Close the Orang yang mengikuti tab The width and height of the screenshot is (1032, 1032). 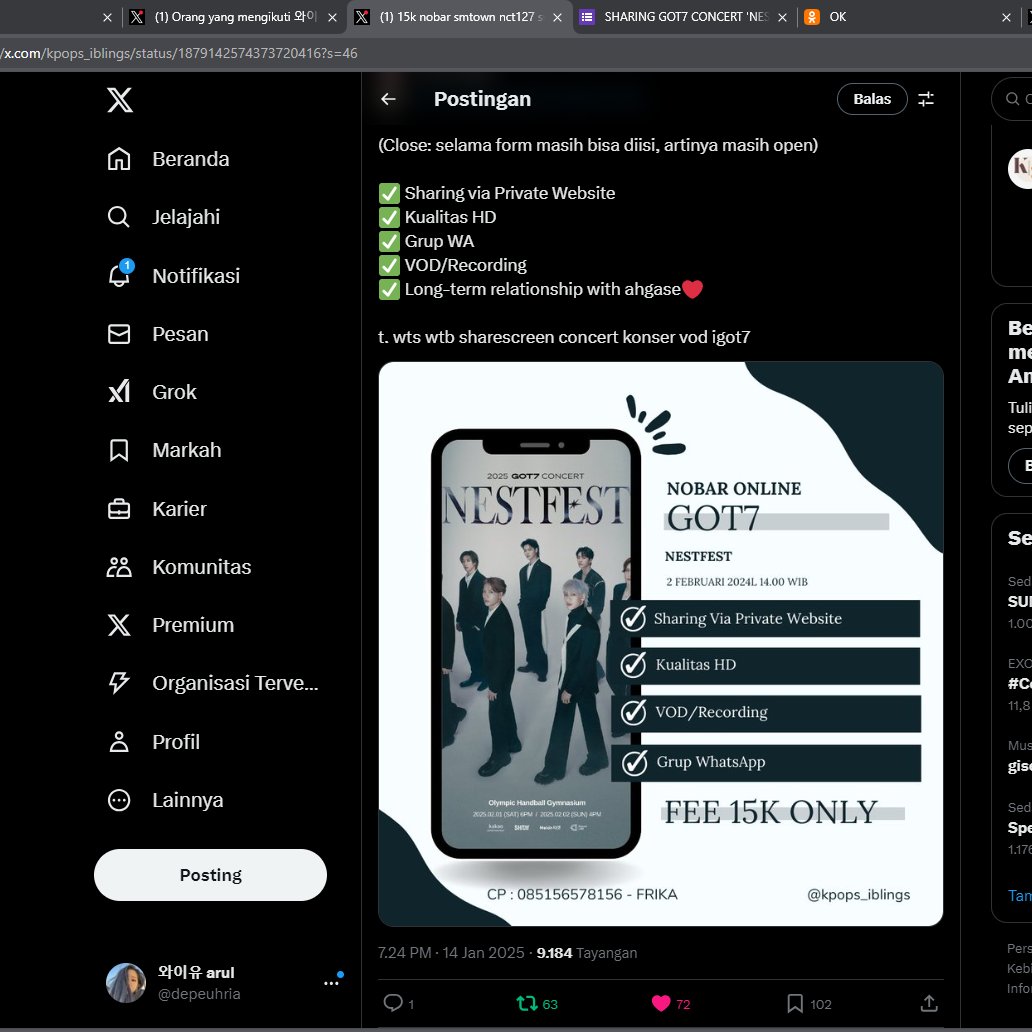(332, 18)
